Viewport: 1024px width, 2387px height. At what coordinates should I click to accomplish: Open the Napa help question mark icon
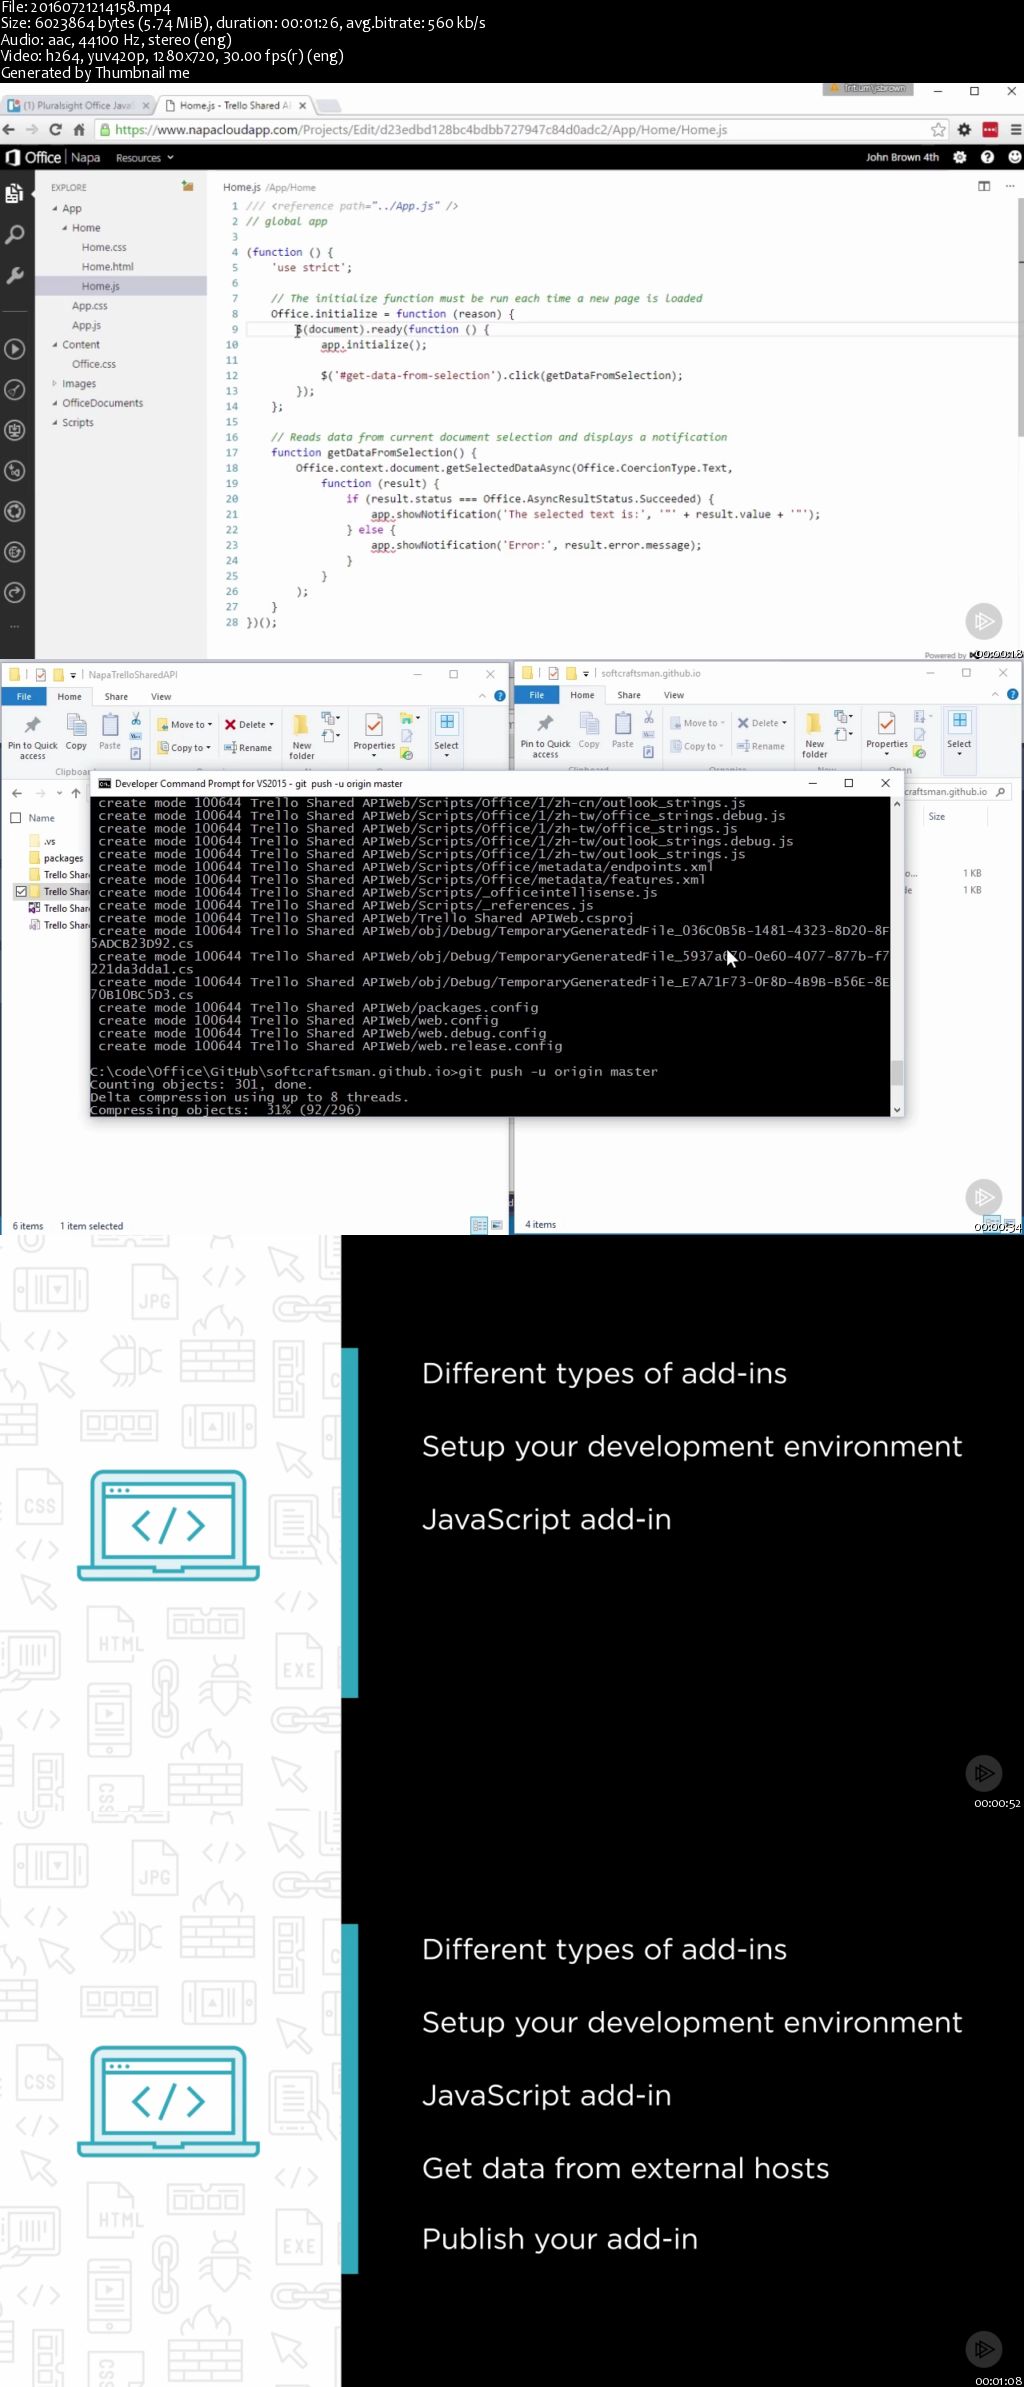coord(987,157)
